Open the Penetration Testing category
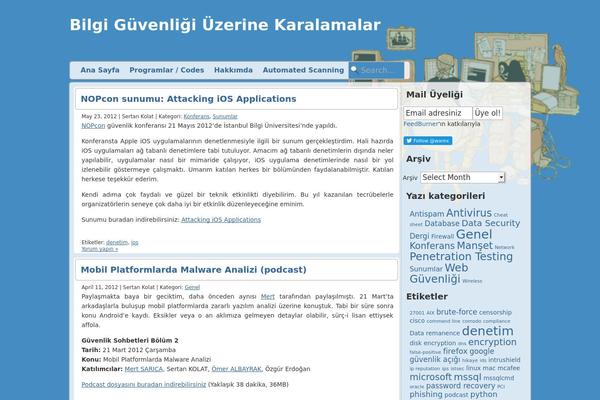 [x=461, y=256]
